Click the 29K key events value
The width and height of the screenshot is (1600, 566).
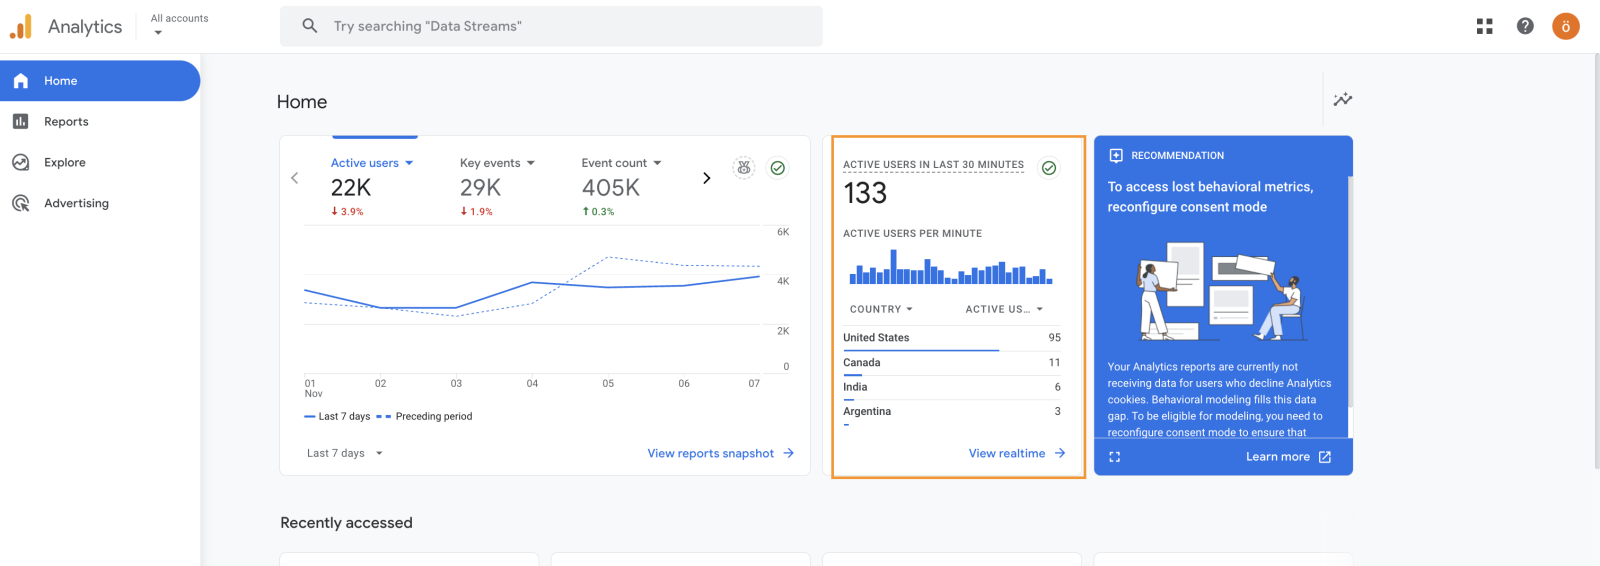tap(480, 188)
